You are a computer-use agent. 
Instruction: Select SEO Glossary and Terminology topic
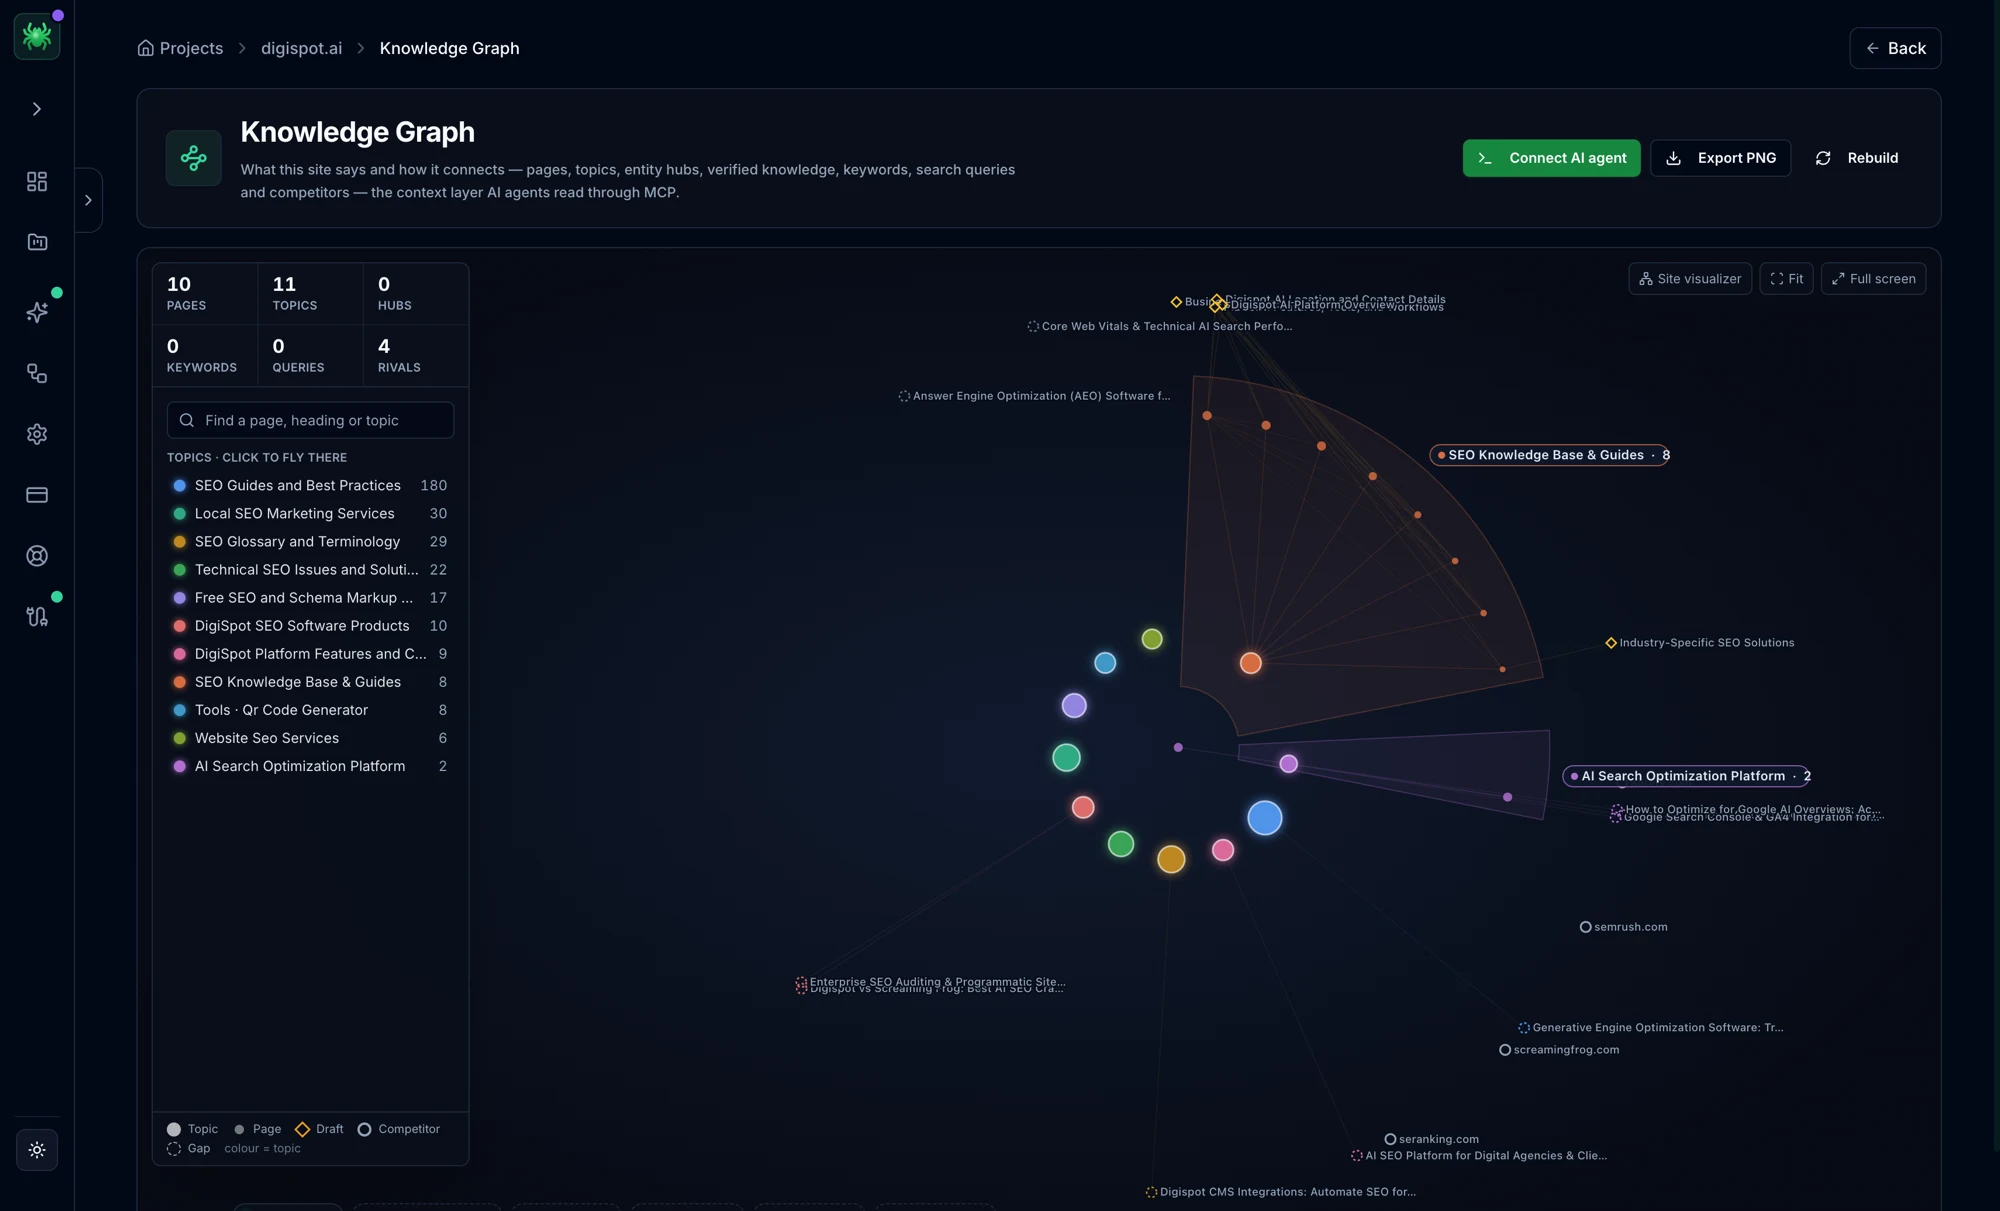[310, 541]
